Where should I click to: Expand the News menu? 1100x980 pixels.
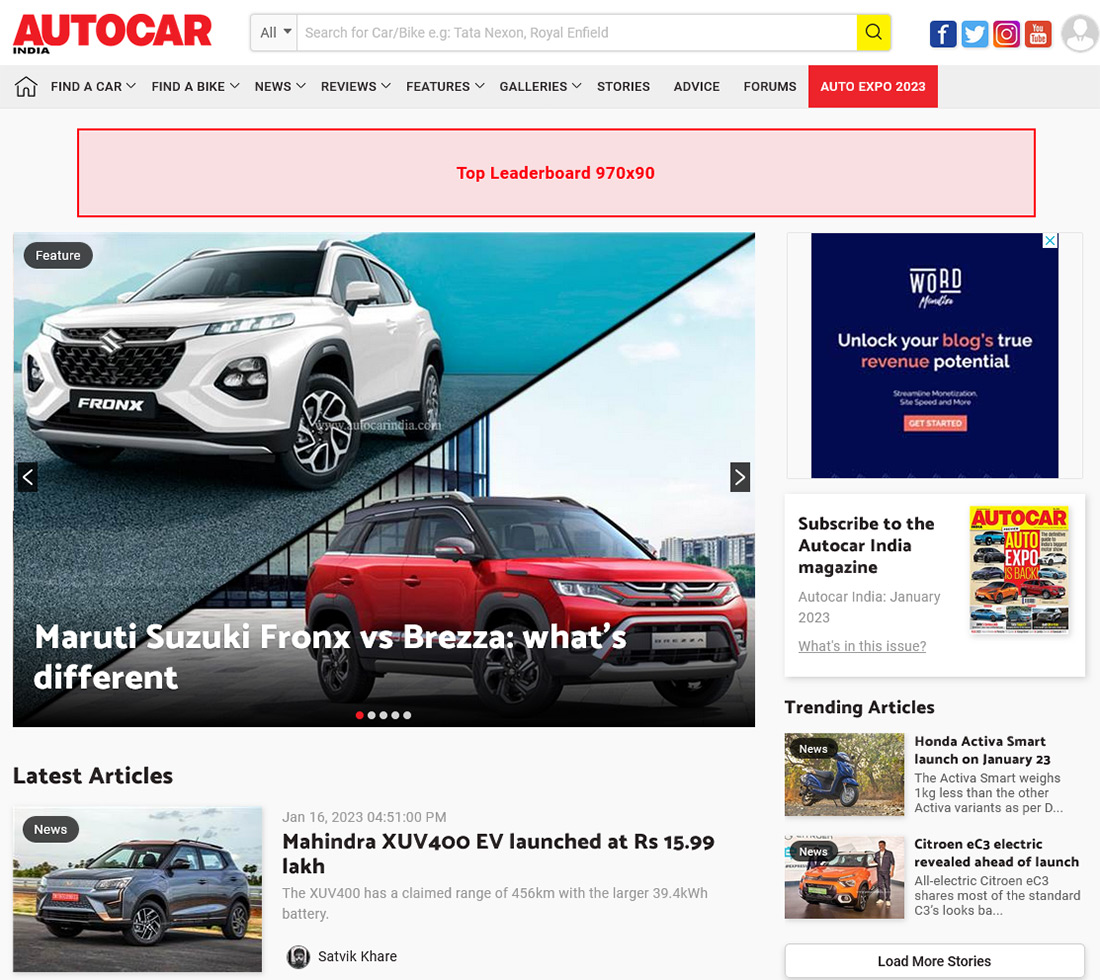tap(280, 86)
